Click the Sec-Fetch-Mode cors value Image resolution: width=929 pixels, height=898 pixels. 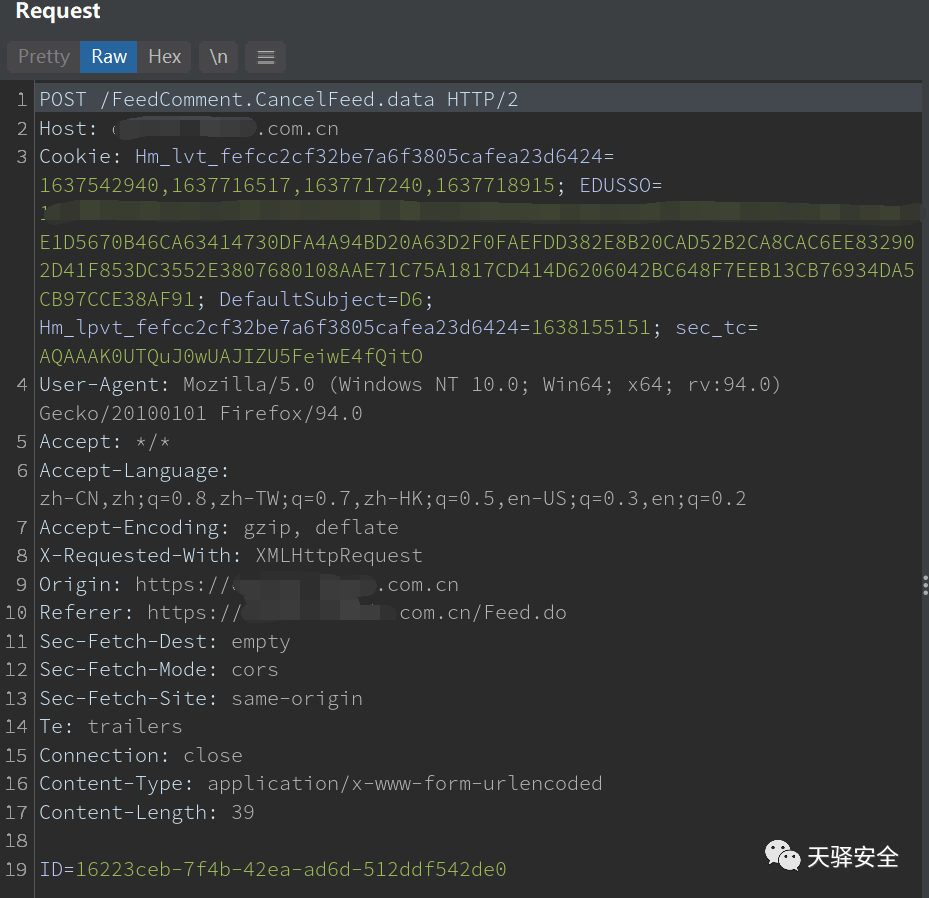pyautogui.click(x=255, y=670)
